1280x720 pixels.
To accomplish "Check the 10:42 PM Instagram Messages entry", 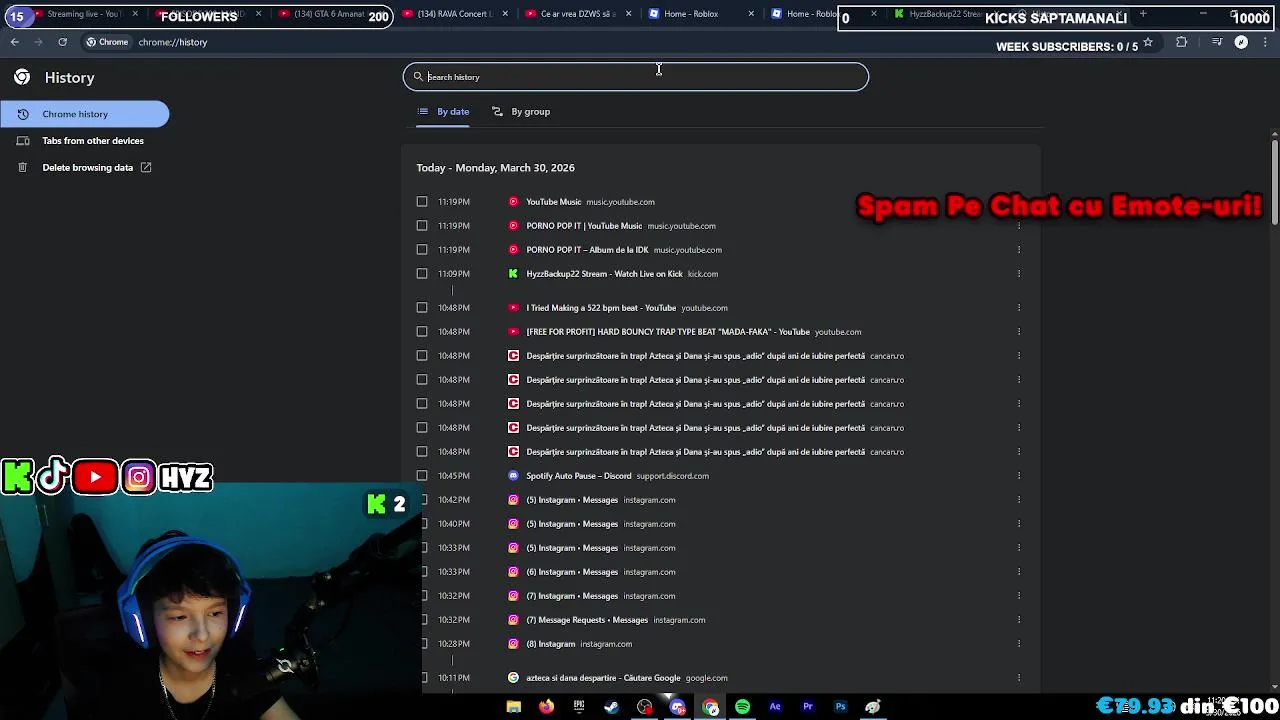I will click(x=422, y=500).
